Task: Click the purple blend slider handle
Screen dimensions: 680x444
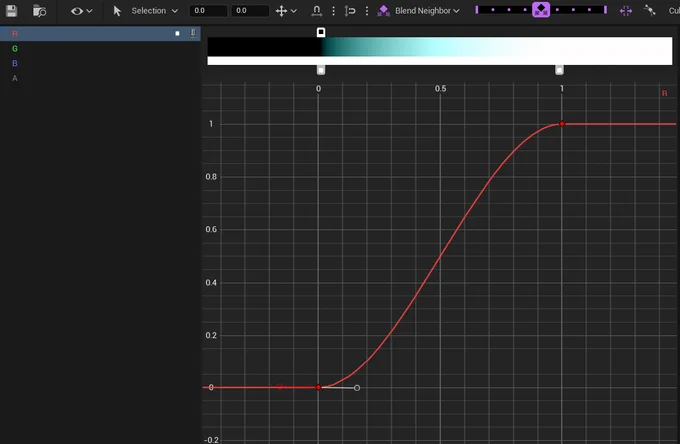Action: click(x=541, y=10)
